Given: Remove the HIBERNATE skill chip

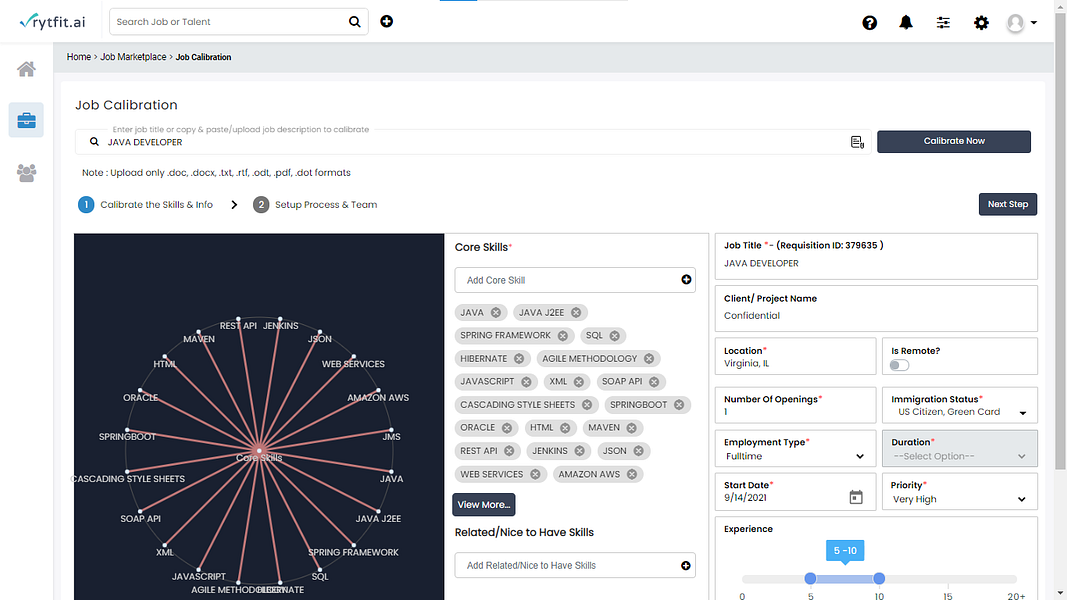Looking at the screenshot, I should pyautogui.click(x=519, y=359).
